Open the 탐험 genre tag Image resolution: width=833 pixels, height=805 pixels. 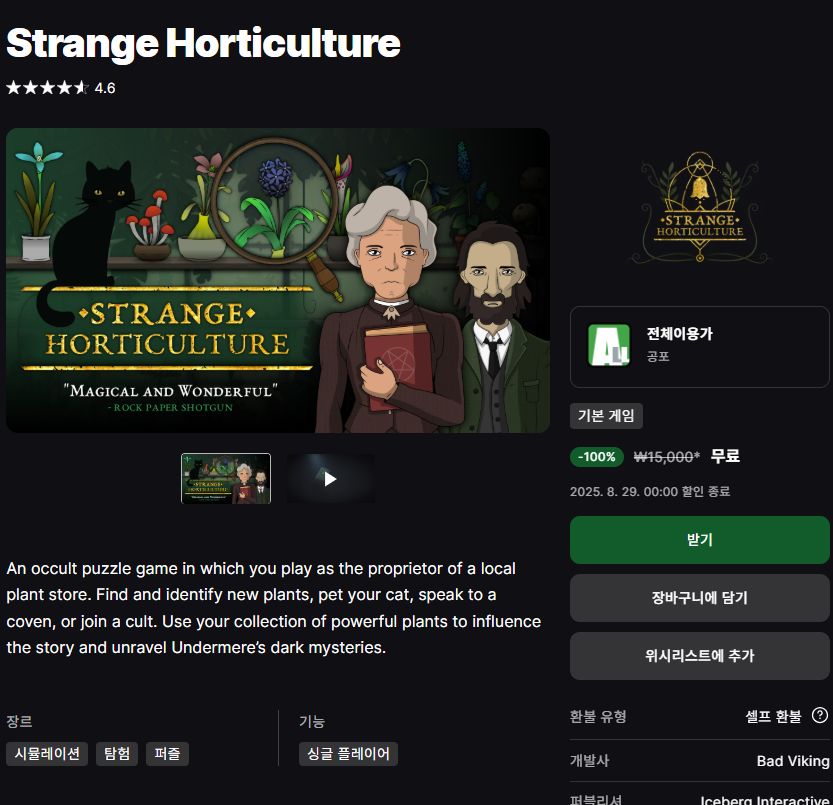117,754
